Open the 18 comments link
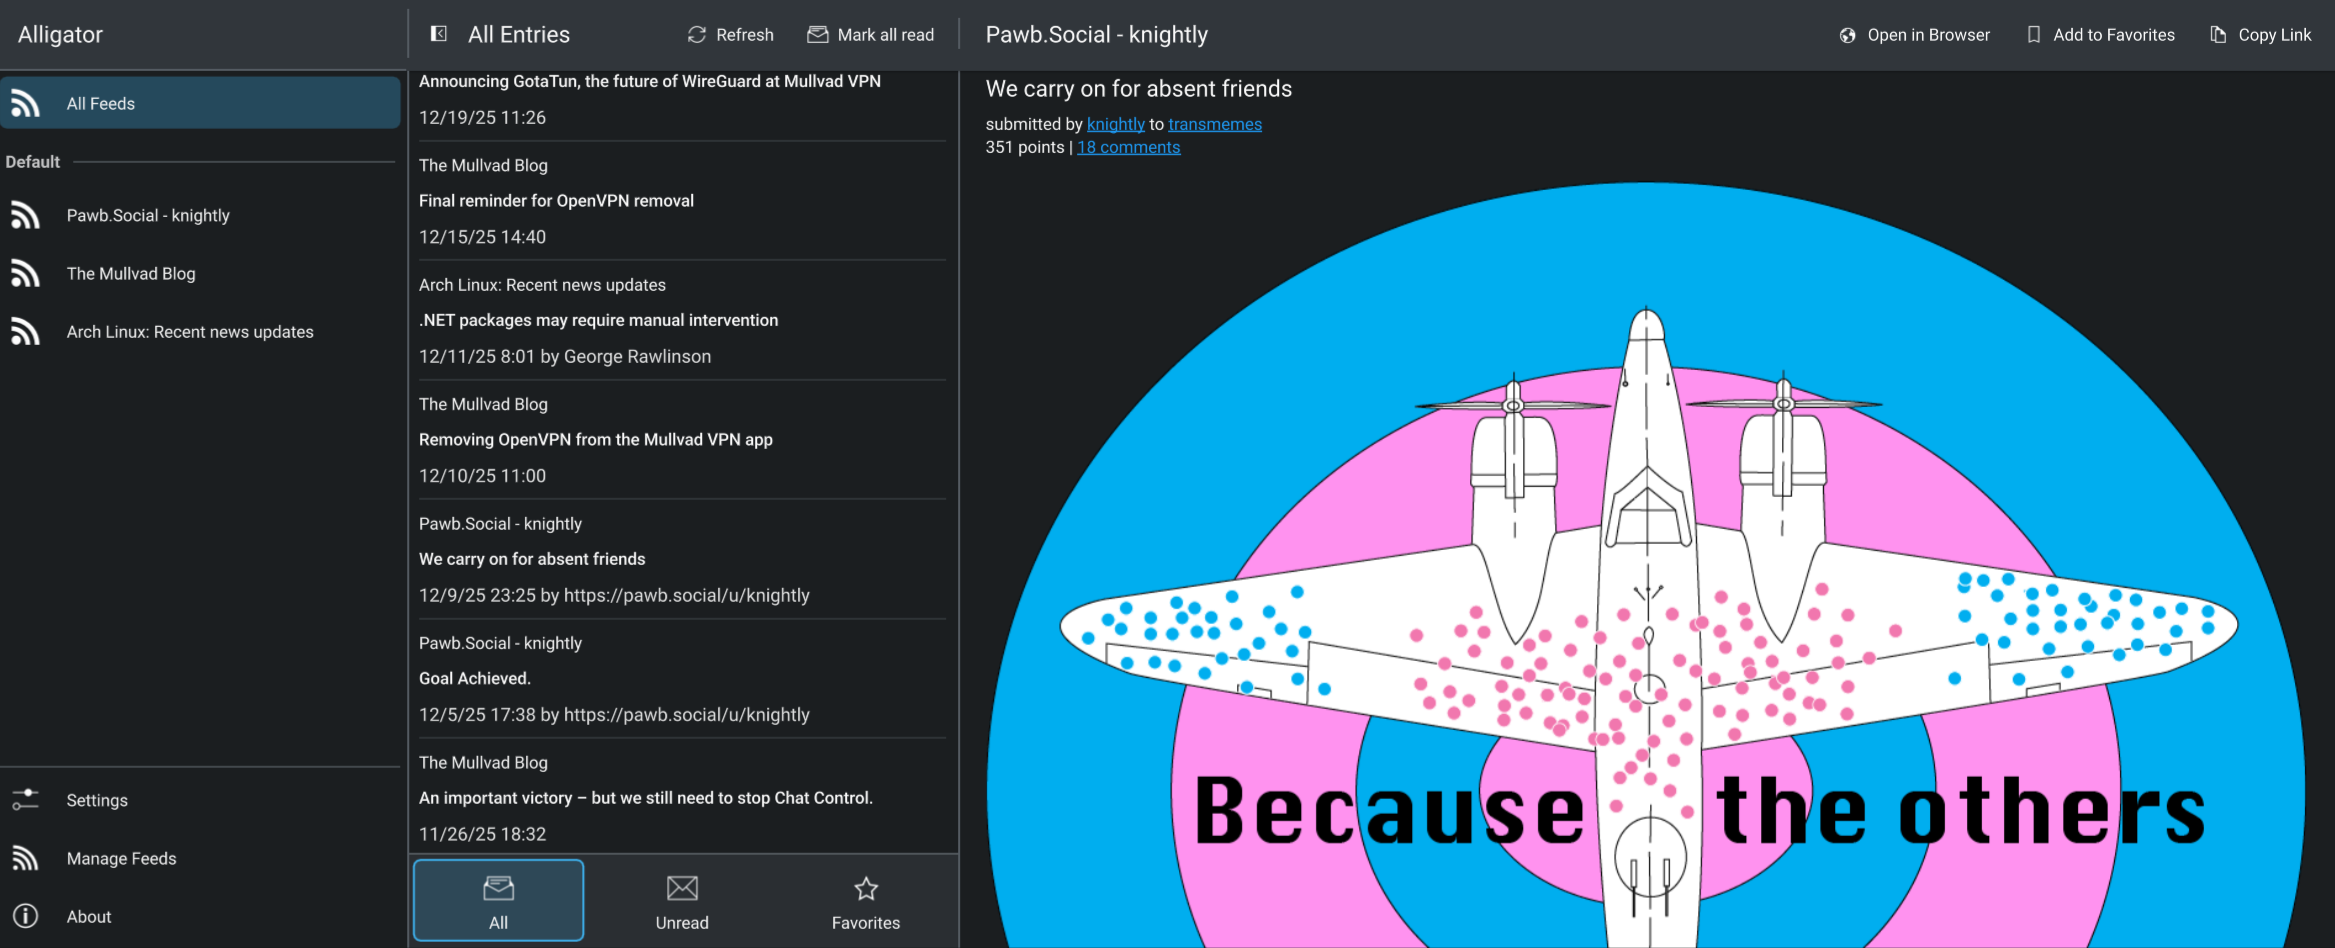Screen dimensions: 2335x948 (1128, 147)
